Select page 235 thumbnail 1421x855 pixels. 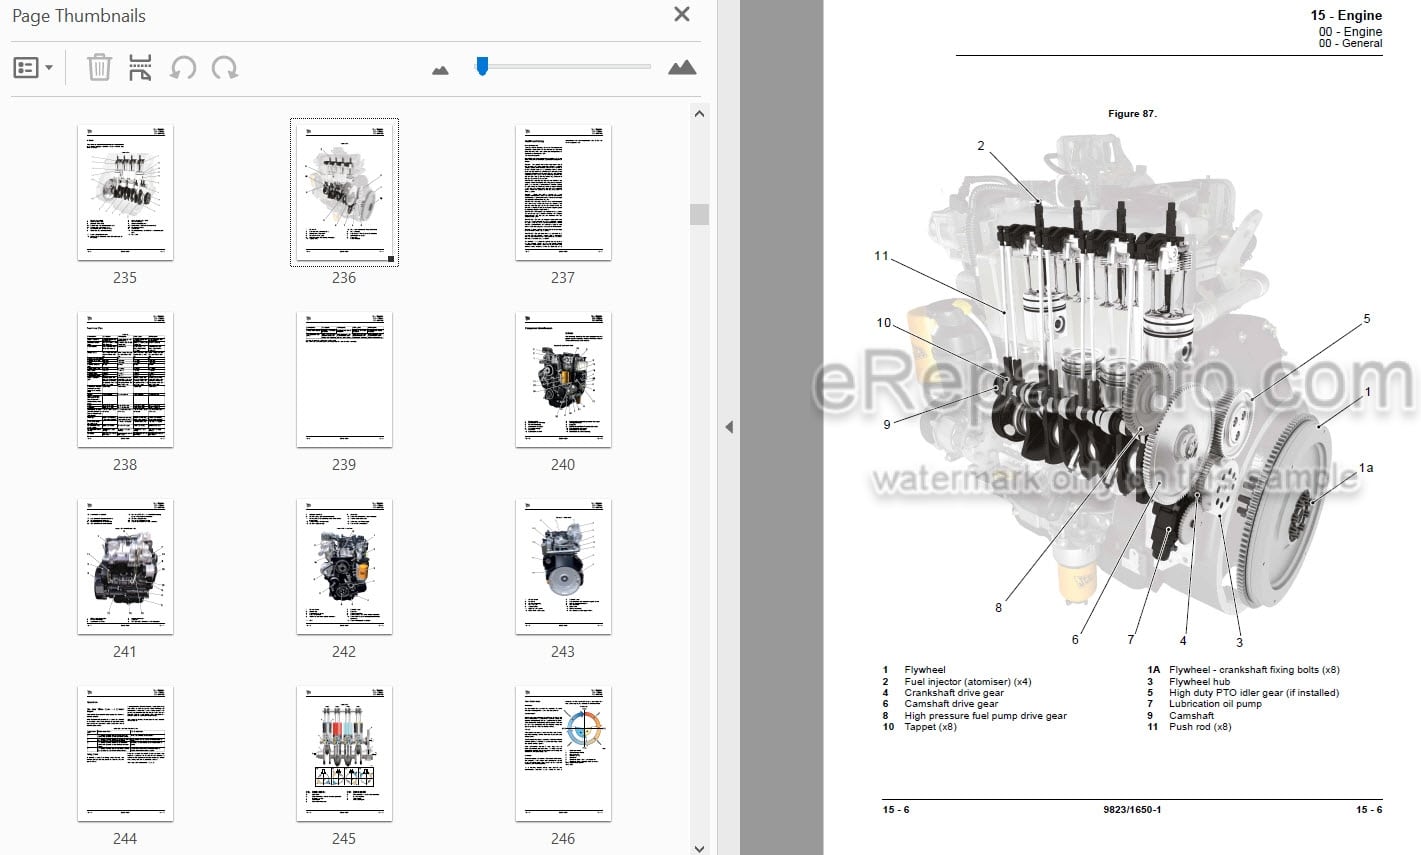click(x=125, y=192)
